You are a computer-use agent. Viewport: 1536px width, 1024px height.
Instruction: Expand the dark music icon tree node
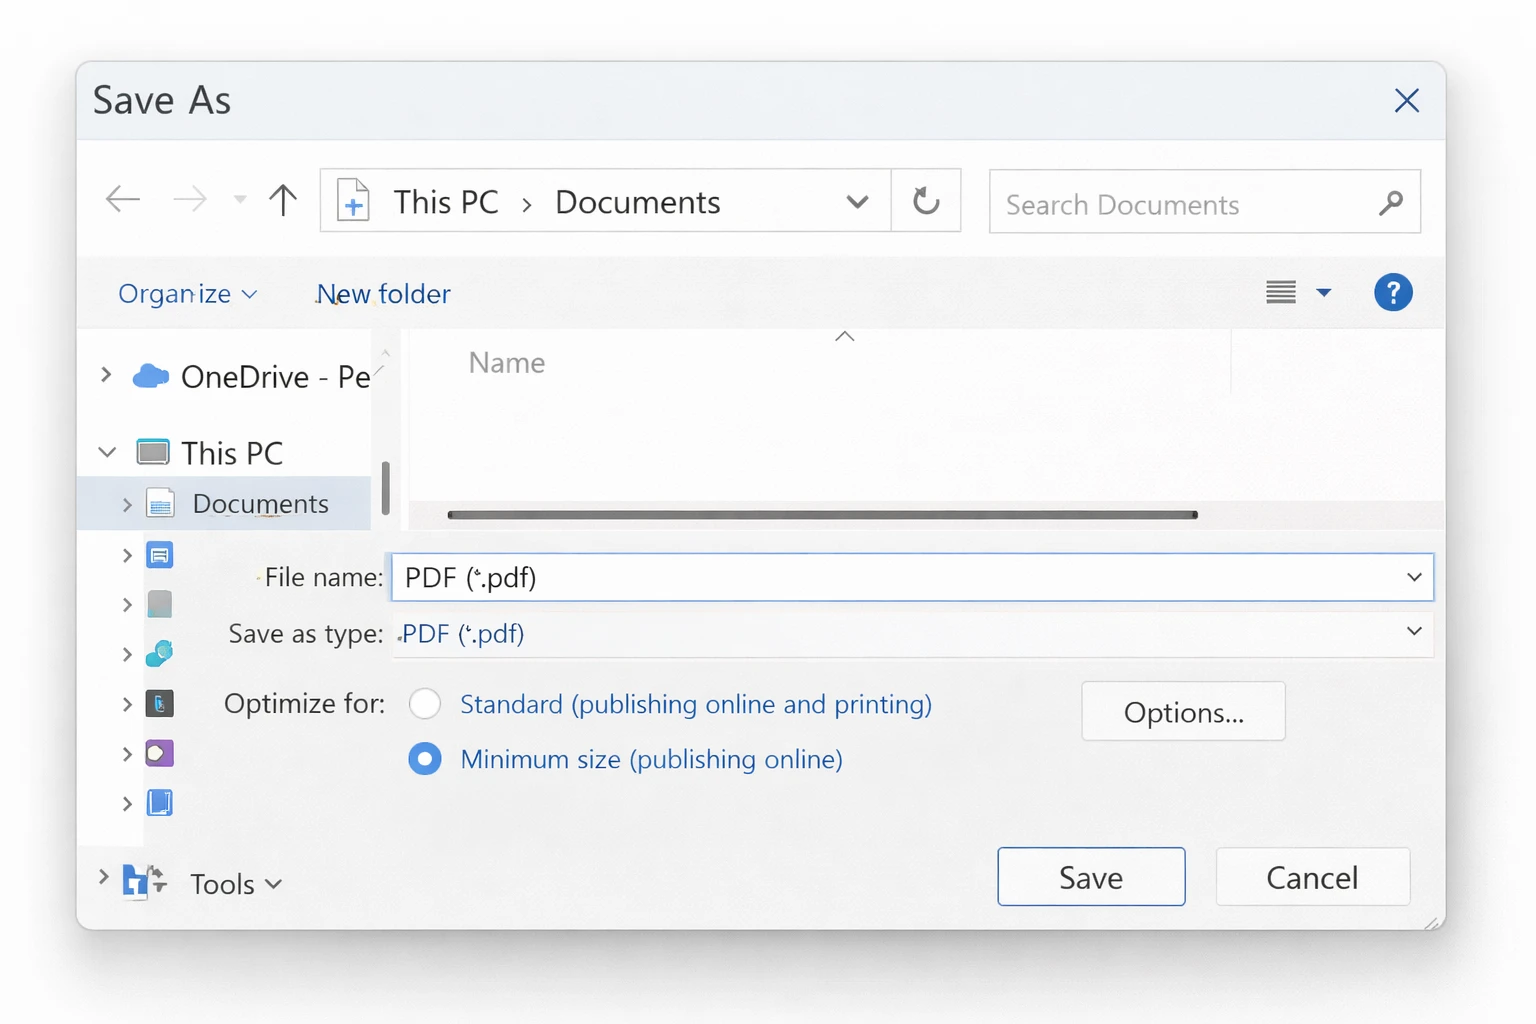tap(127, 704)
